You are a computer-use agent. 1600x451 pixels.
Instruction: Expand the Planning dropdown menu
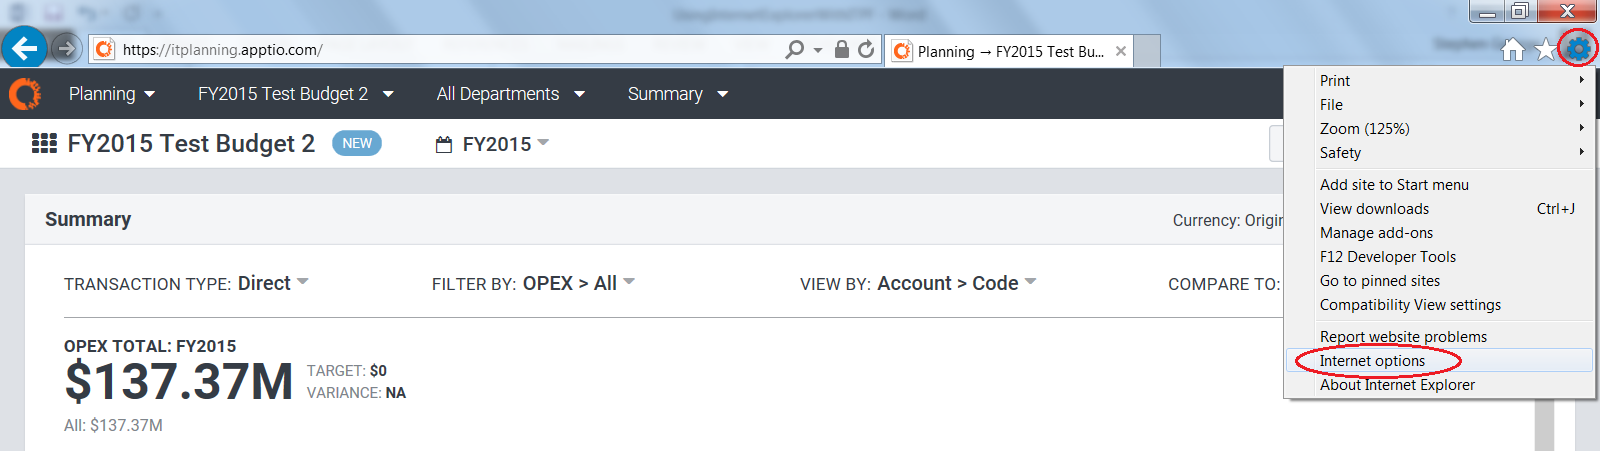[112, 94]
